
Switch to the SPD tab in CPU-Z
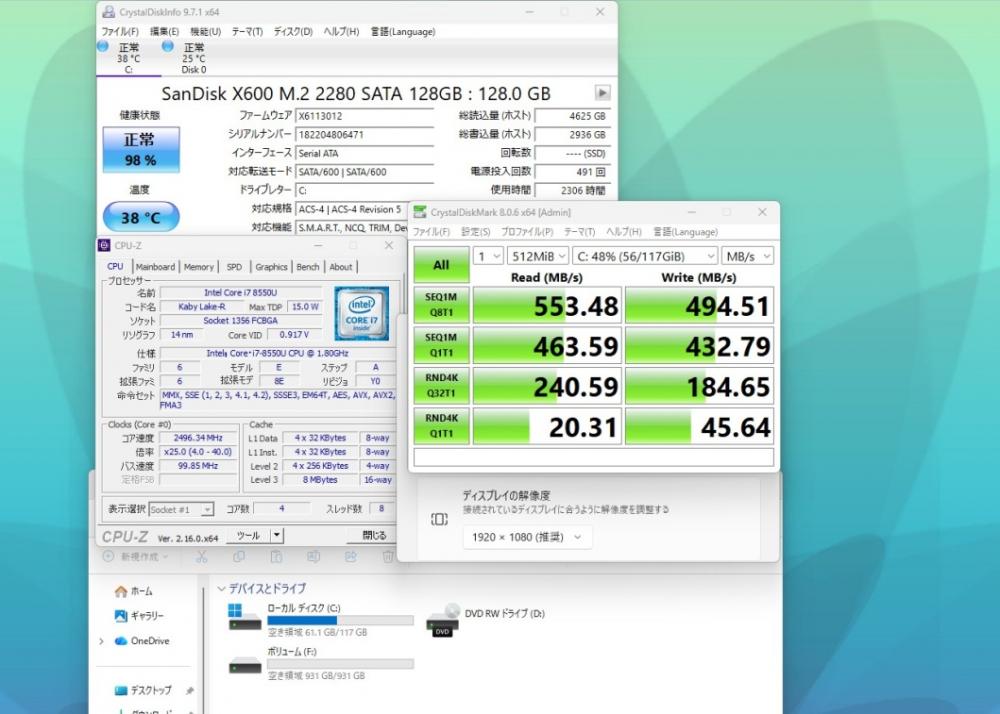point(235,266)
